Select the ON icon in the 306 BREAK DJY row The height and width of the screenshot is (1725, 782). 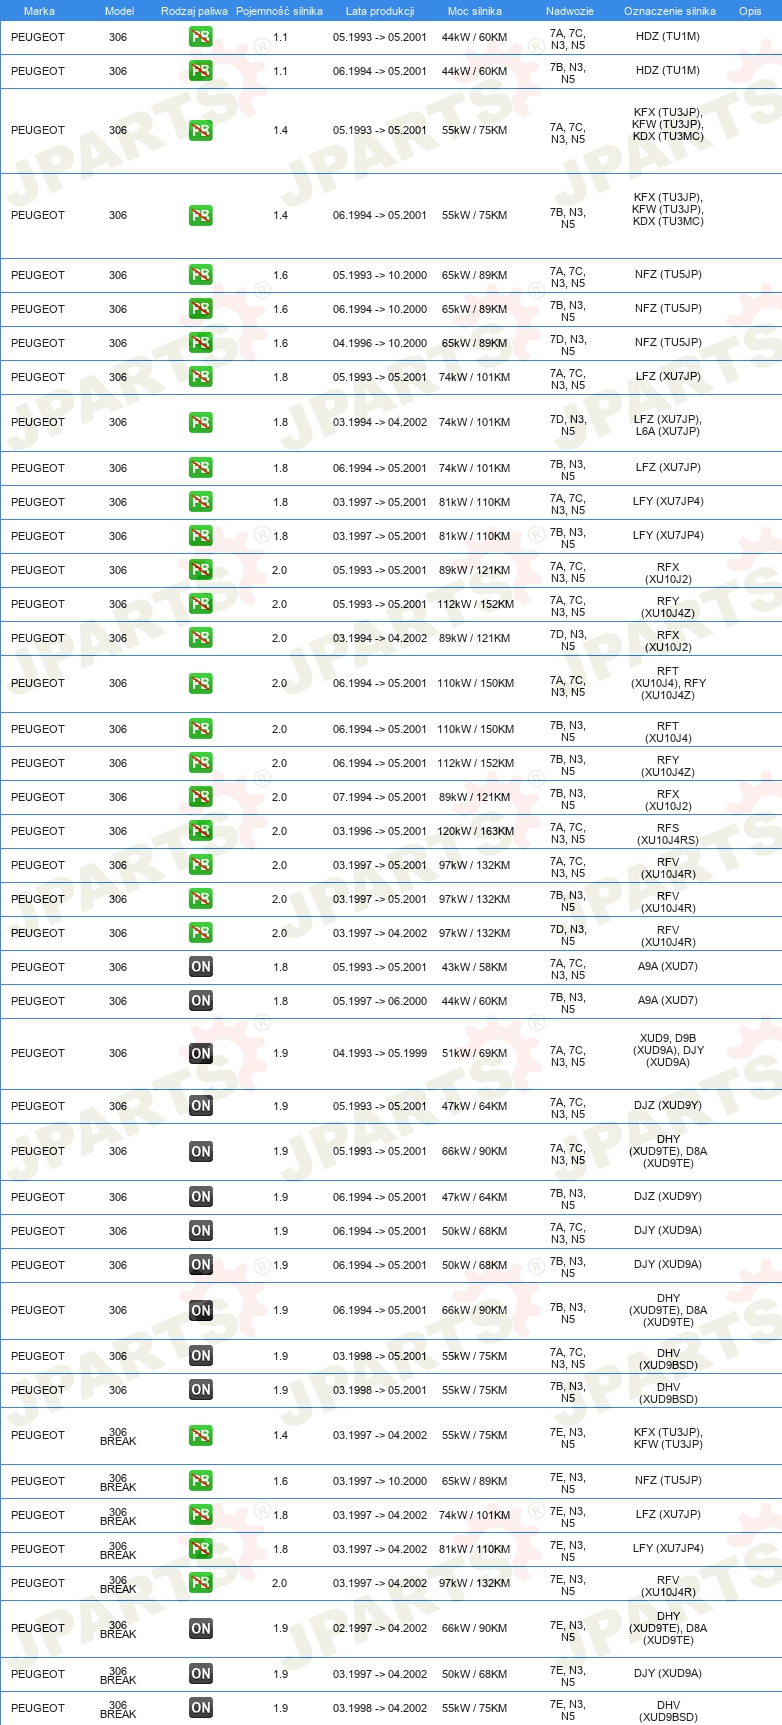201,1674
